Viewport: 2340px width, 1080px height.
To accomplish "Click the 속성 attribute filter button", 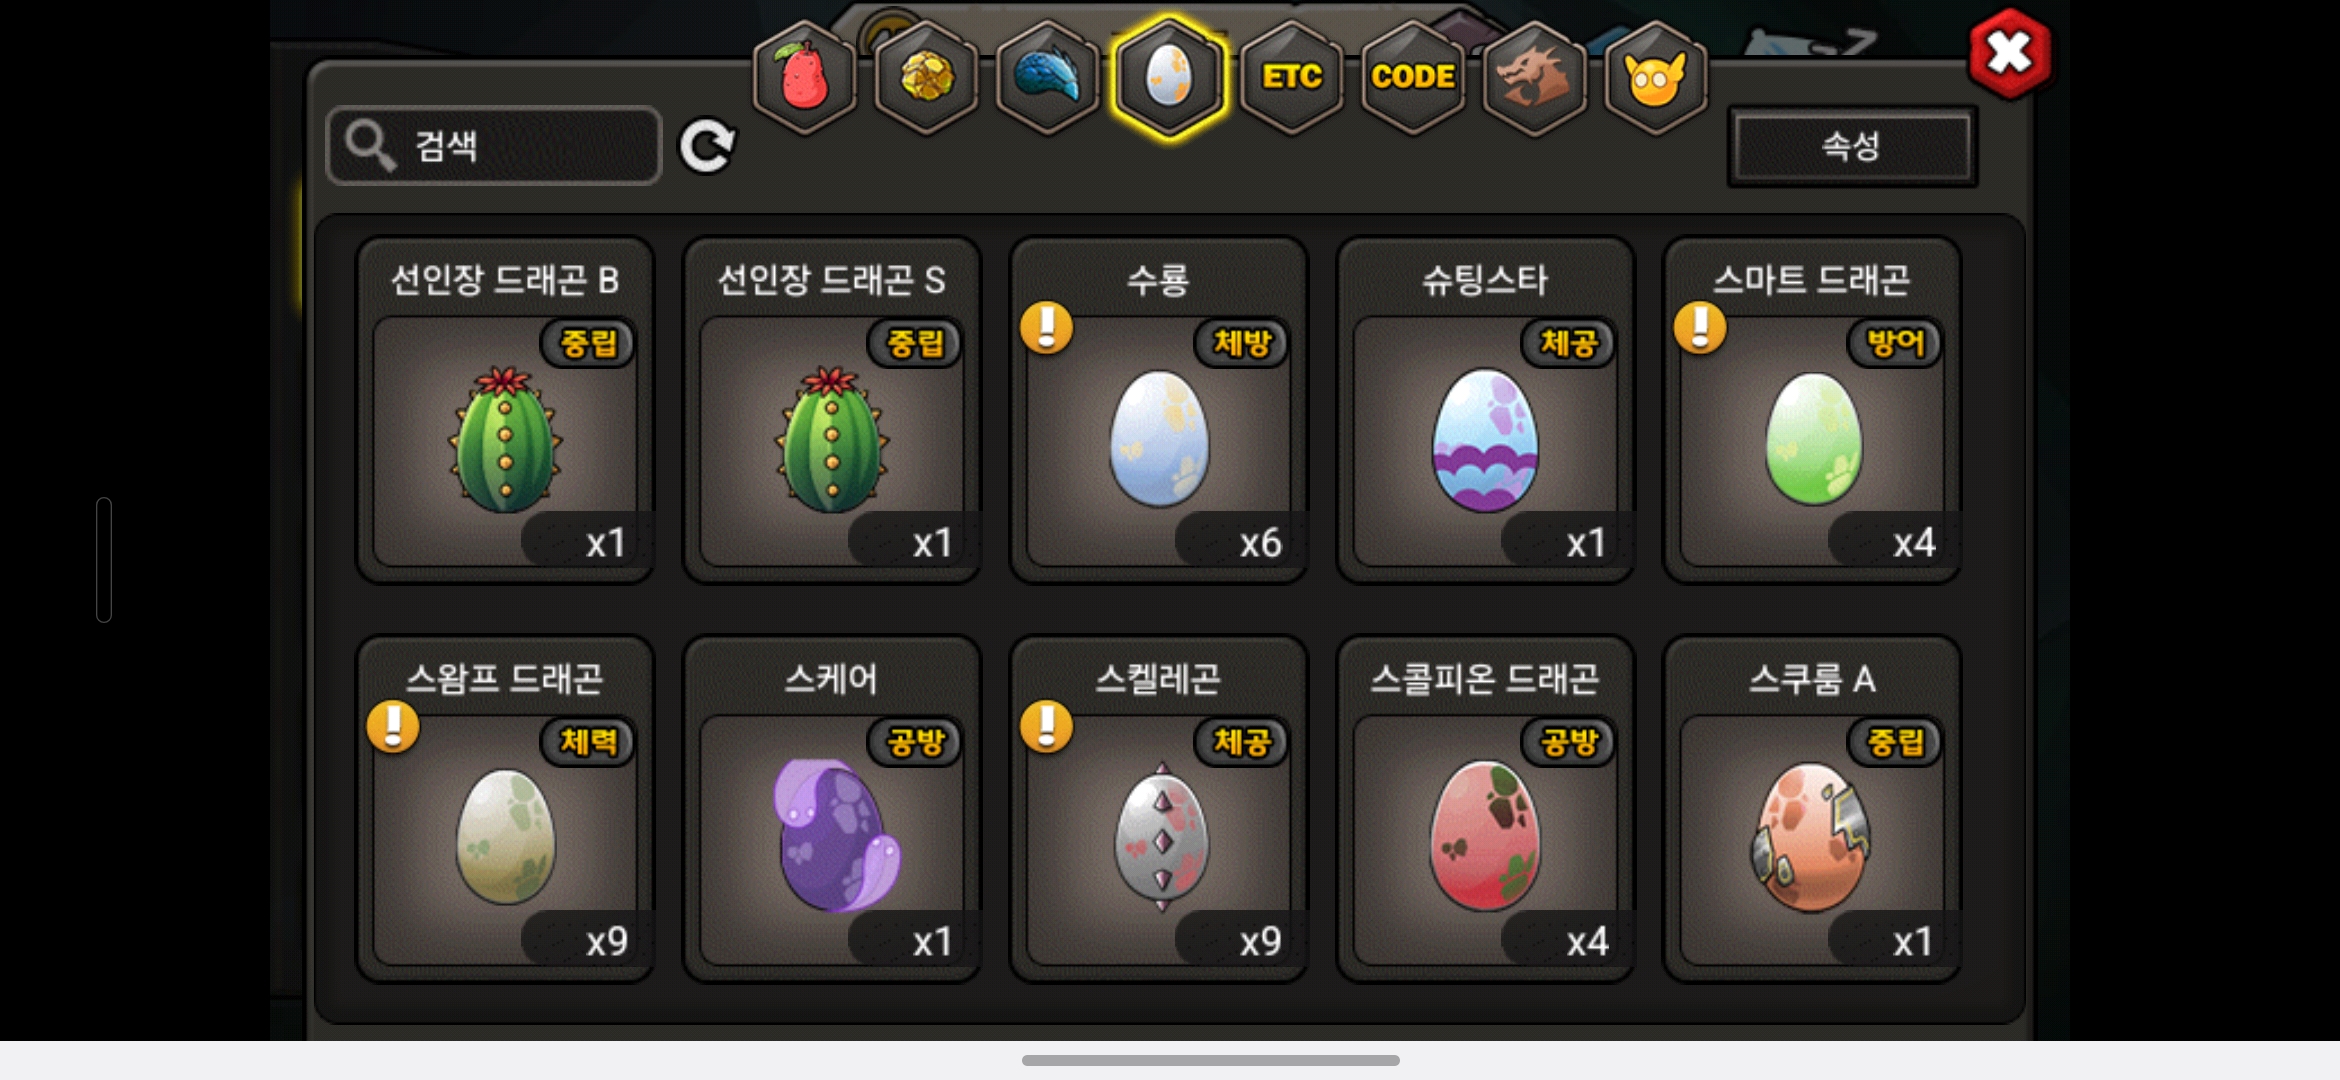I will (x=1852, y=146).
